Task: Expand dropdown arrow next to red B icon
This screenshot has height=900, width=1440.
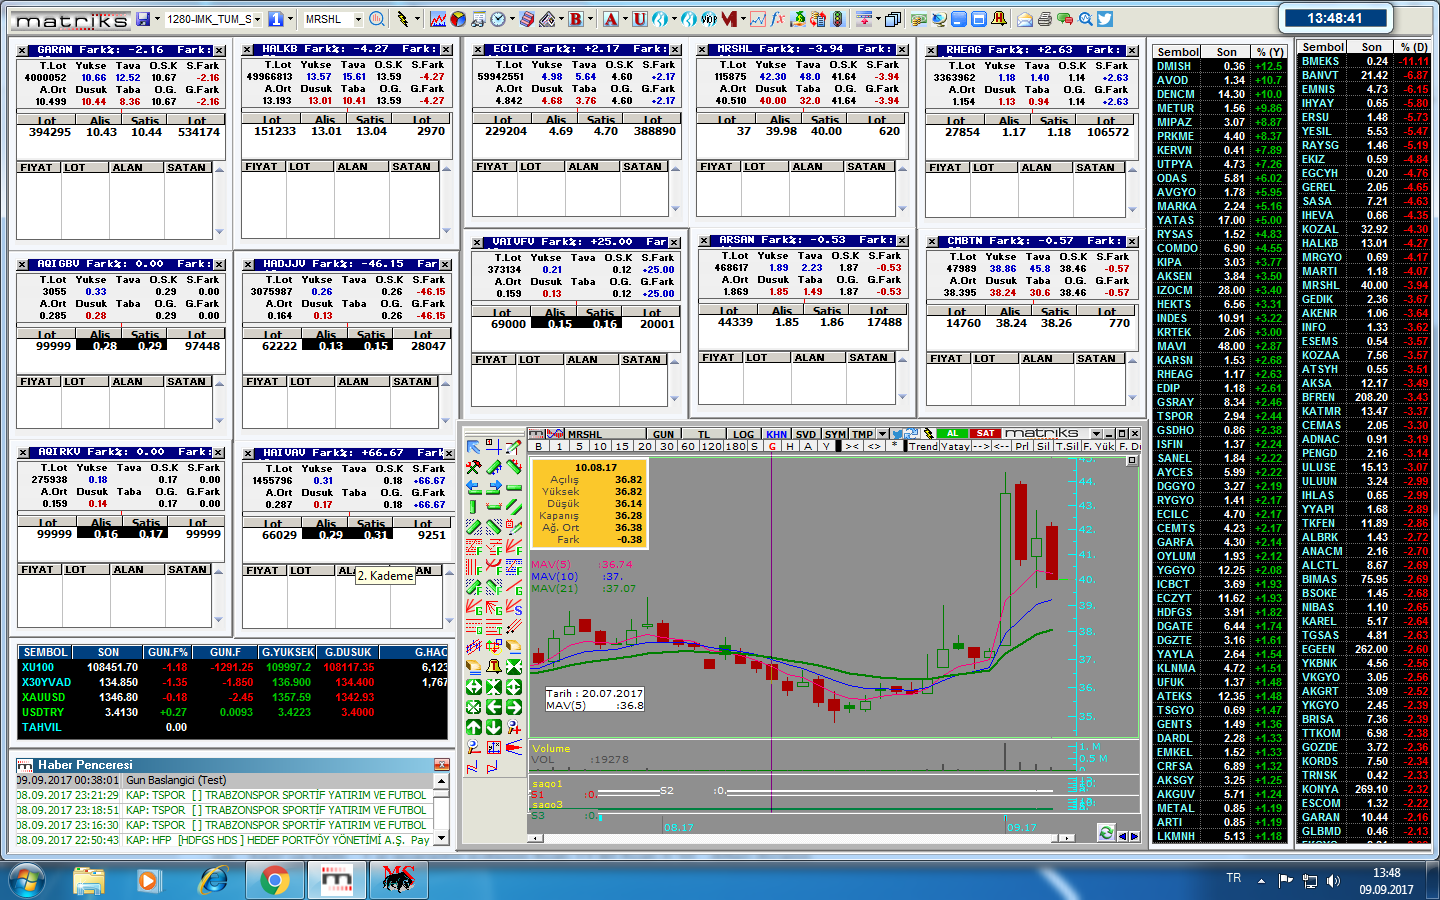Action: coord(591,19)
